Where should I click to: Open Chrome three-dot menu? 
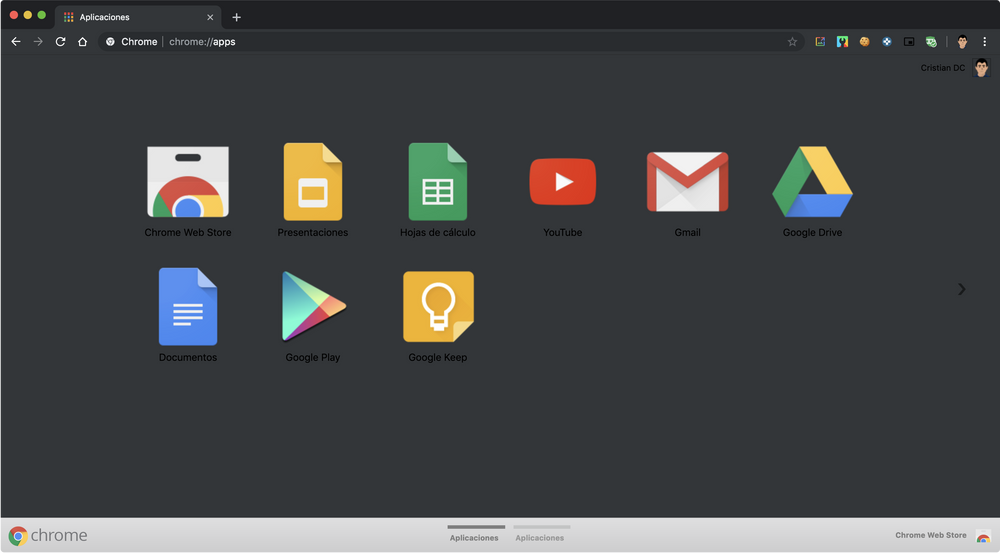click(x=985, y=42)
